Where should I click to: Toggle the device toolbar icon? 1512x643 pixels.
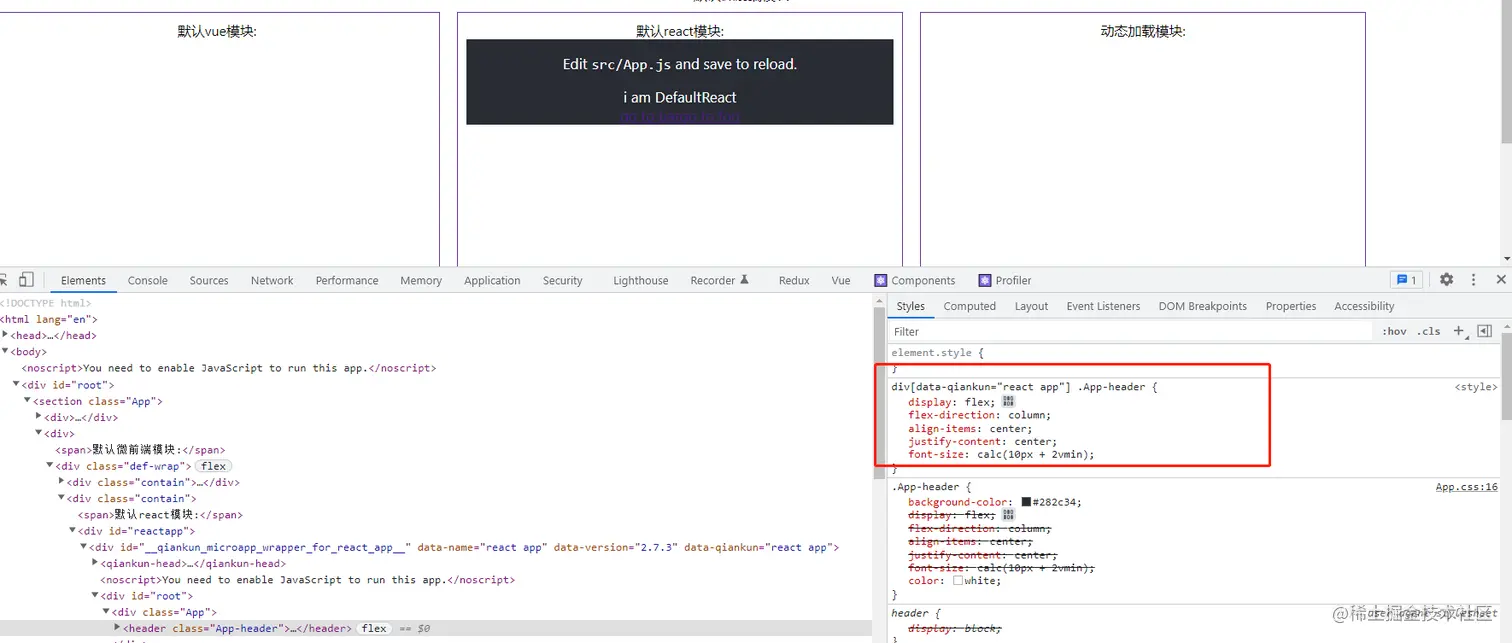coord(26,280)
